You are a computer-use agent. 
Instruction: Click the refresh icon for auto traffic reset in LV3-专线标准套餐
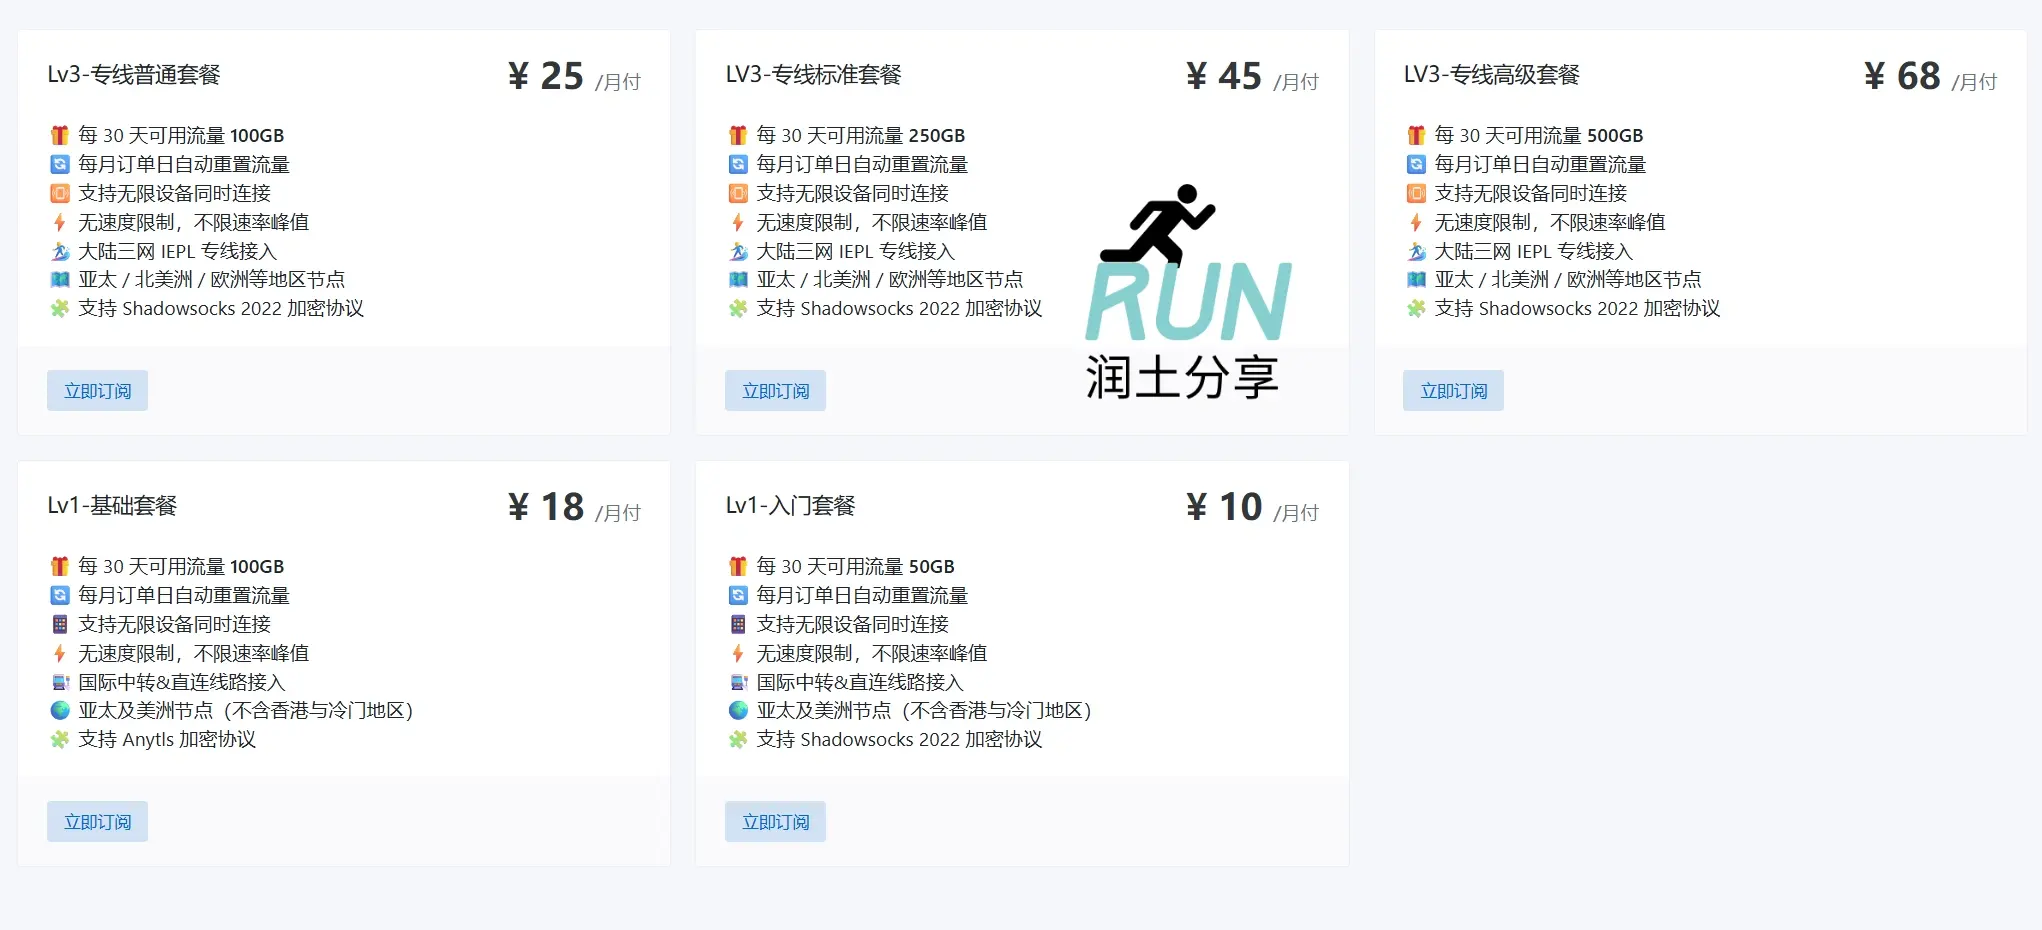[x=737, y=164]
